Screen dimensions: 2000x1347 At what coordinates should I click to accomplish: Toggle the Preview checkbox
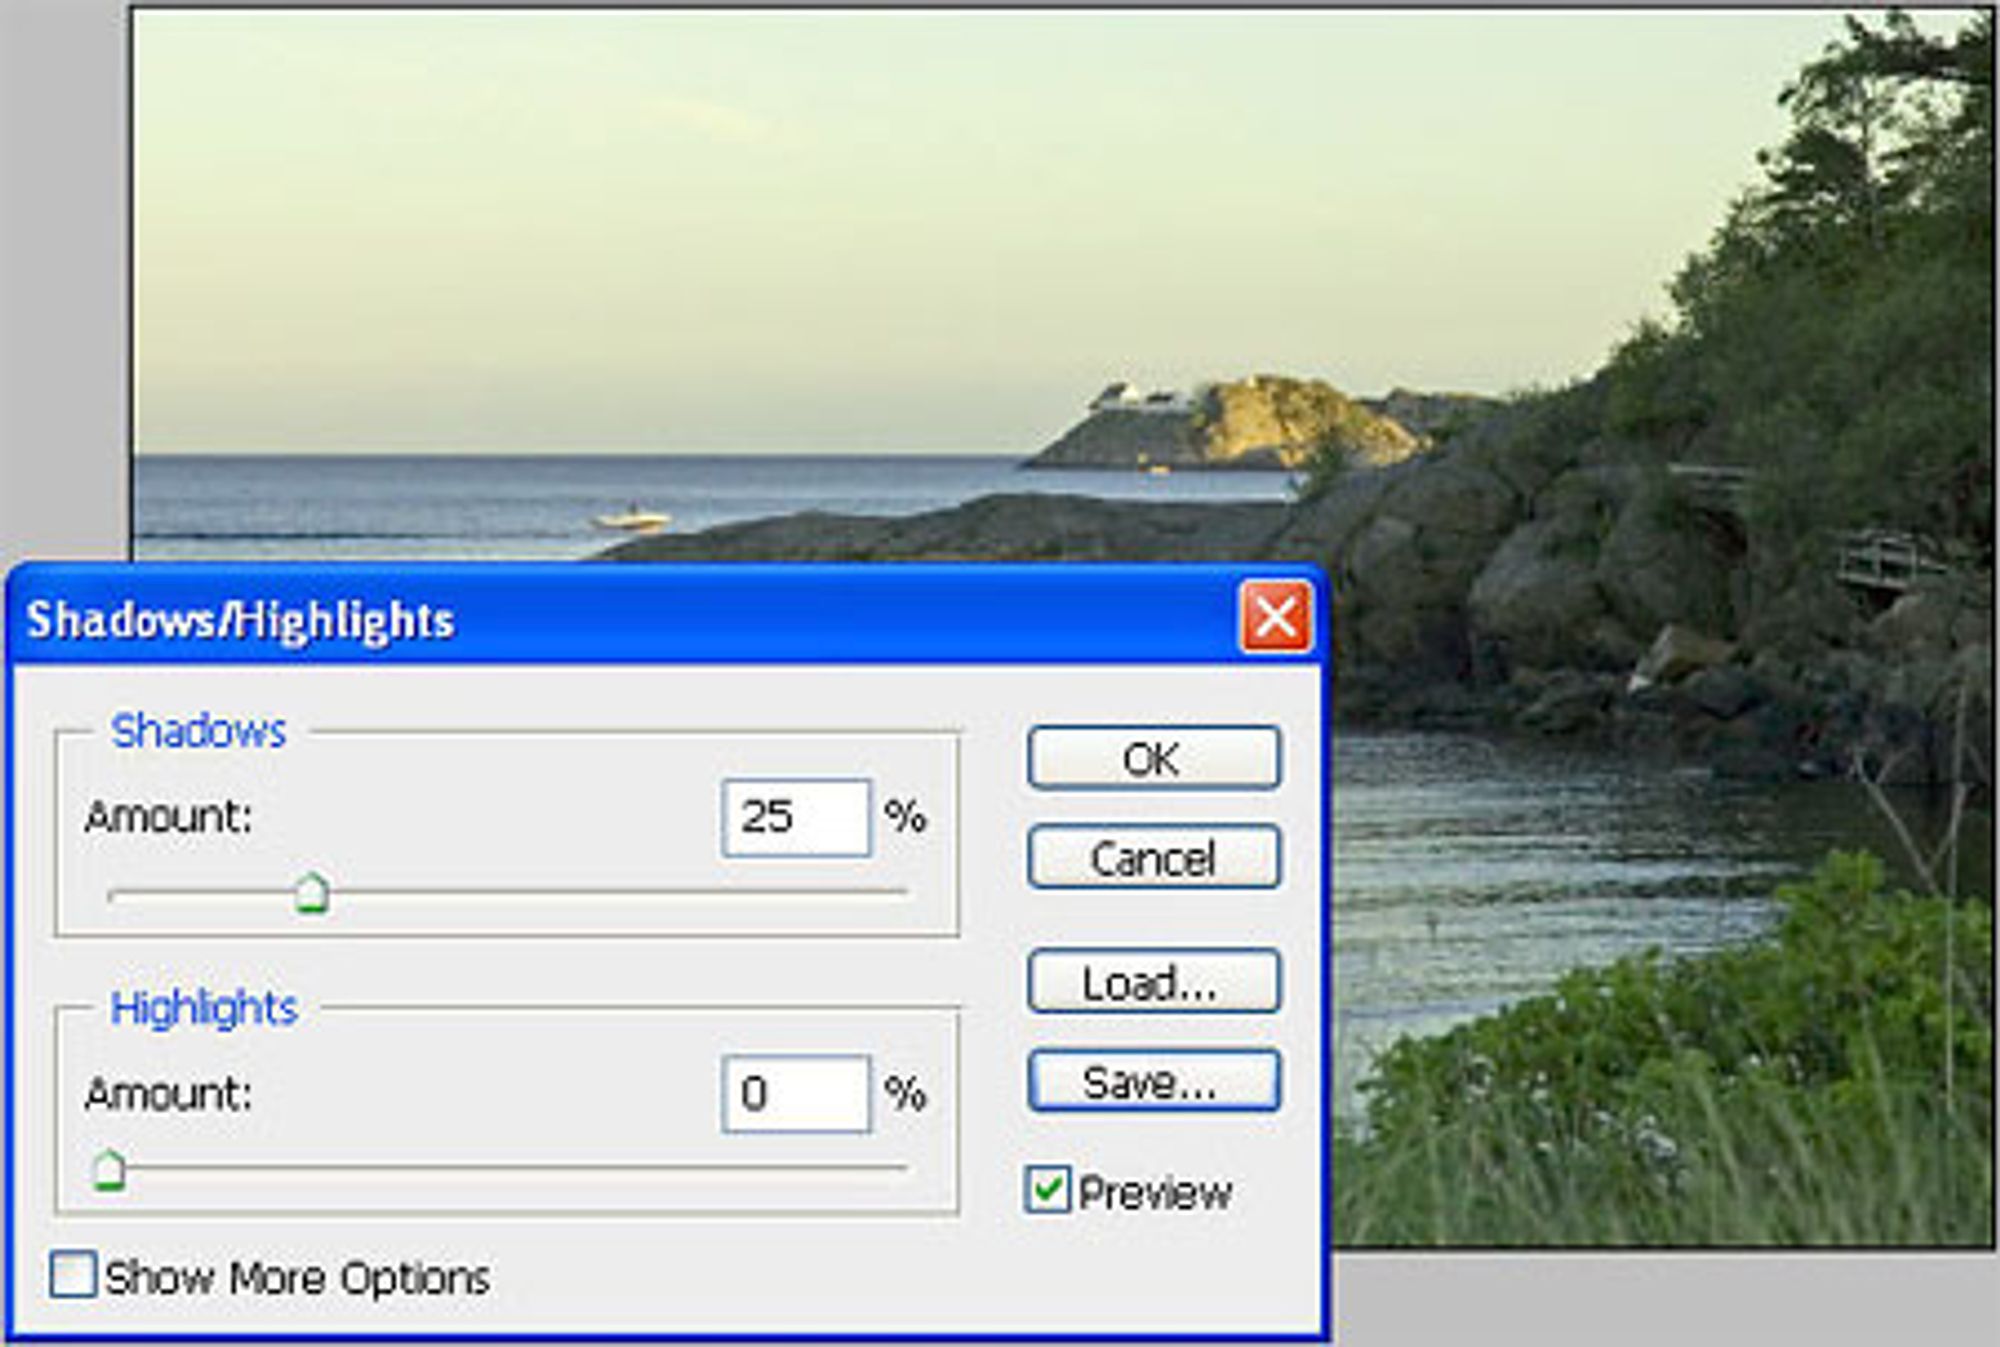1048,1190
